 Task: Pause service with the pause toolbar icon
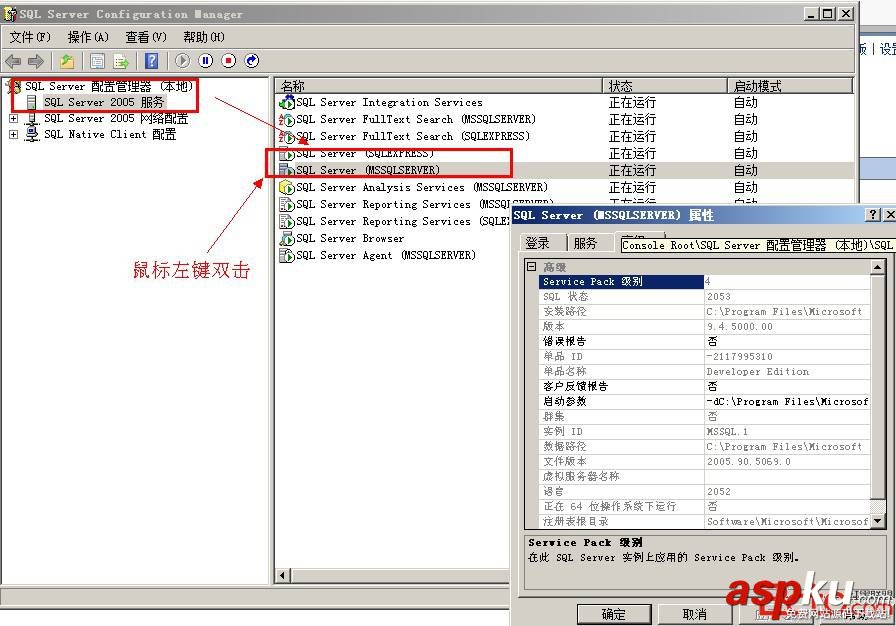(206, 61)
